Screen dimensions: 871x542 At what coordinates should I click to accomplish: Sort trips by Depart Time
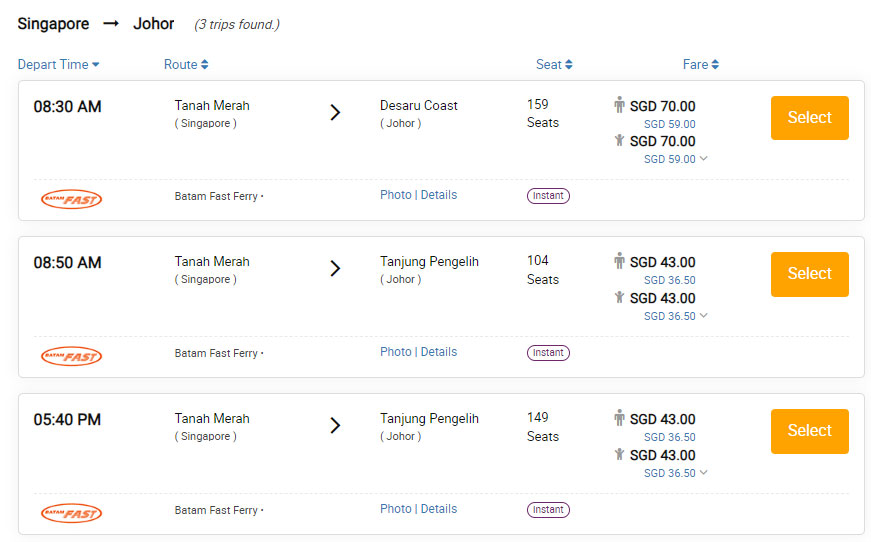(58, 64)
